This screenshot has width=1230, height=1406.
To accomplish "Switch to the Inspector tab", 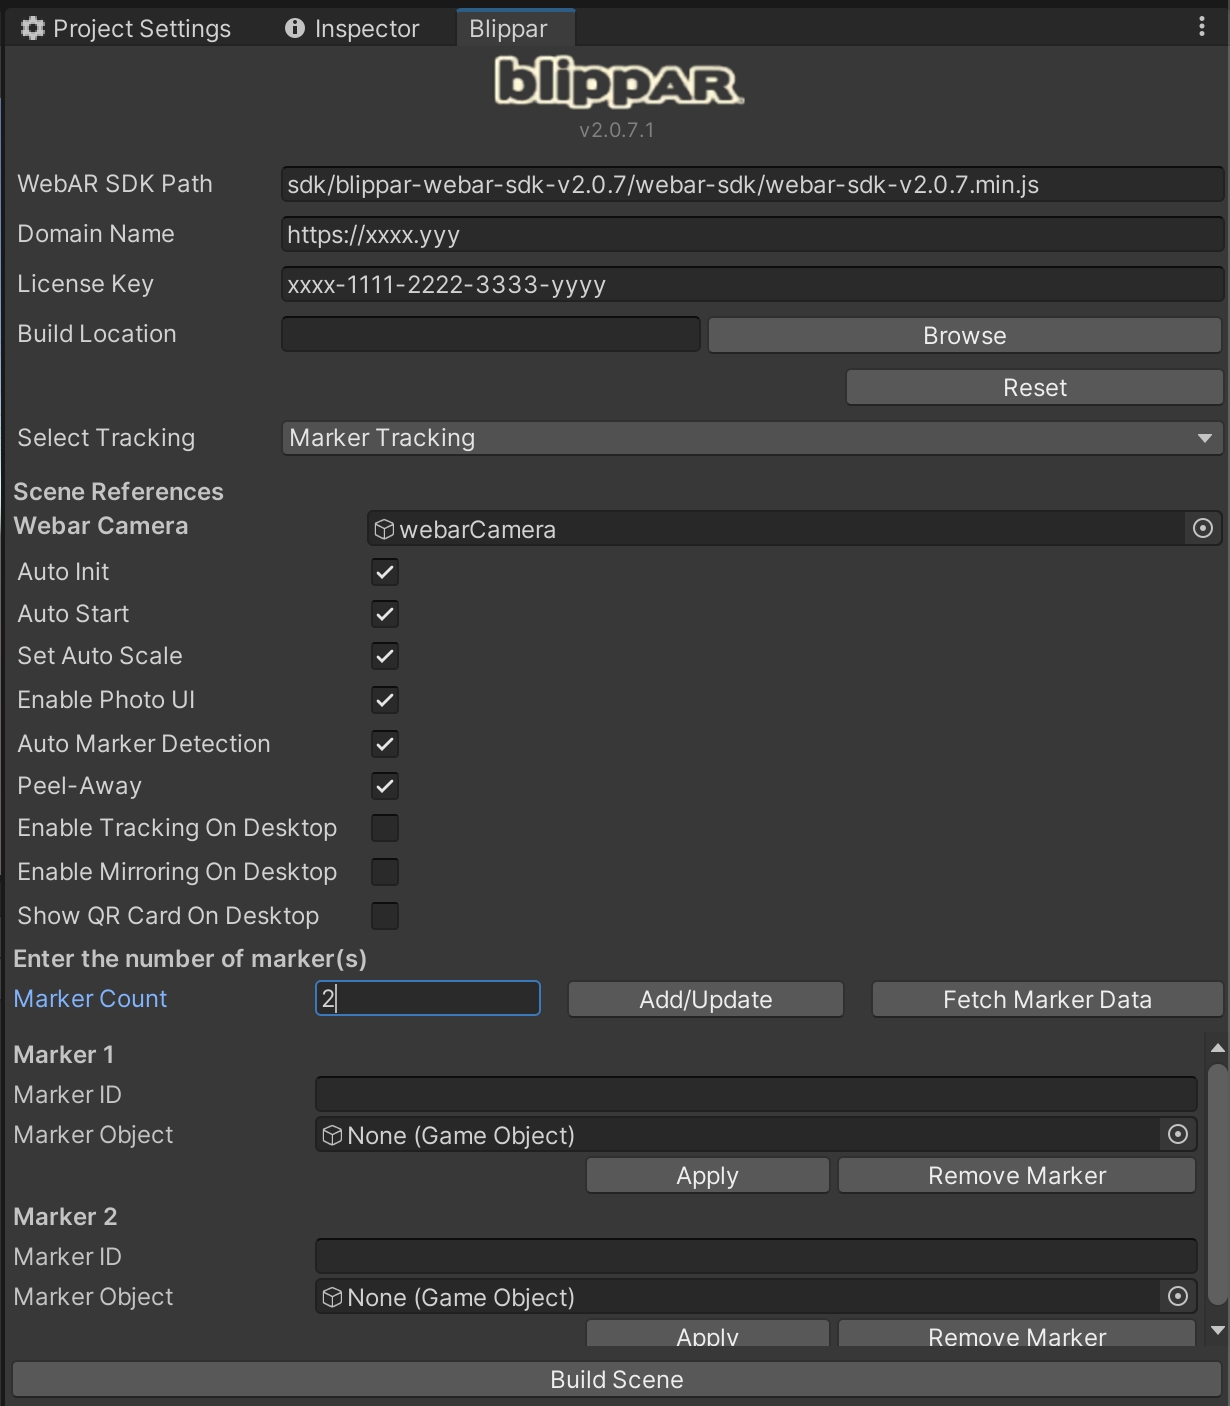I will tap(352, 28).
